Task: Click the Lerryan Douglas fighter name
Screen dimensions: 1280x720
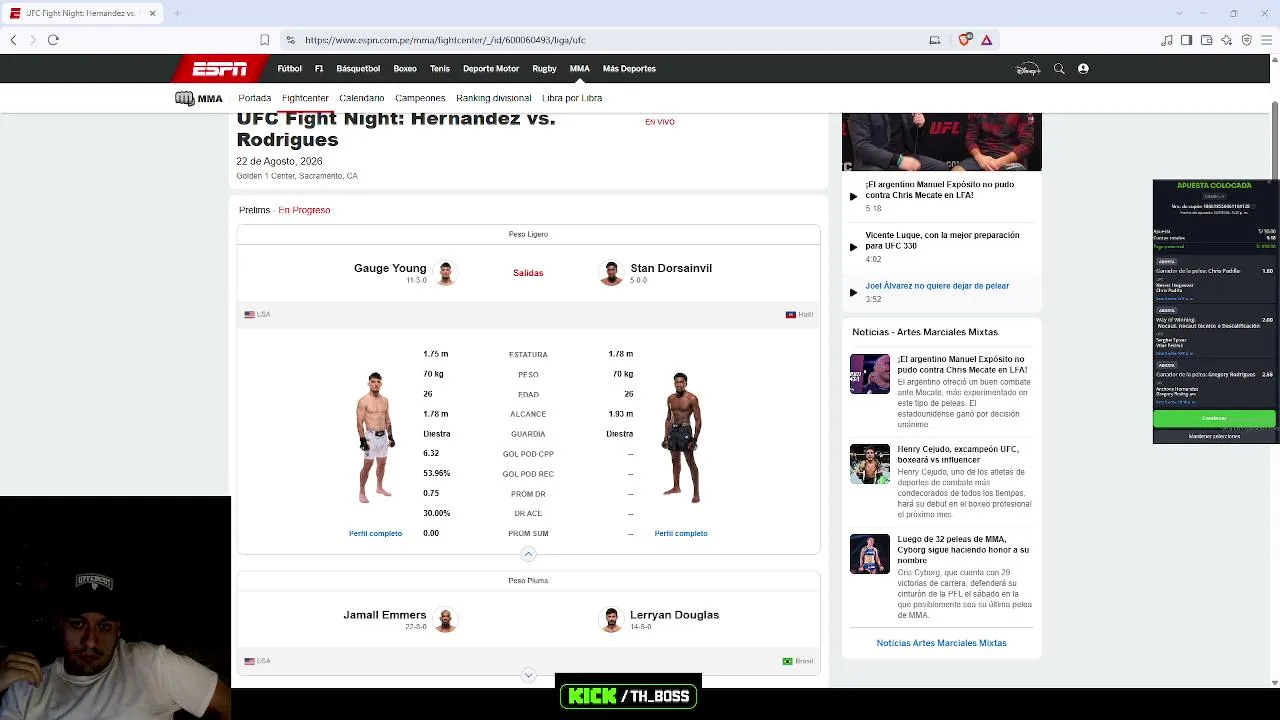Action: 674,615
